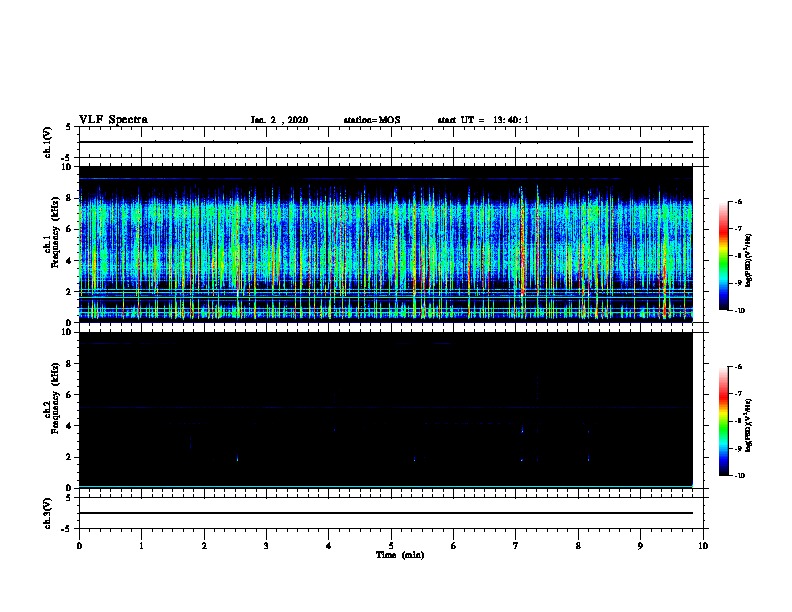The image size is (792, 612).
Task: Click the "ch.1(V)" waveform axis label
Action: click(x=48, y=142)
